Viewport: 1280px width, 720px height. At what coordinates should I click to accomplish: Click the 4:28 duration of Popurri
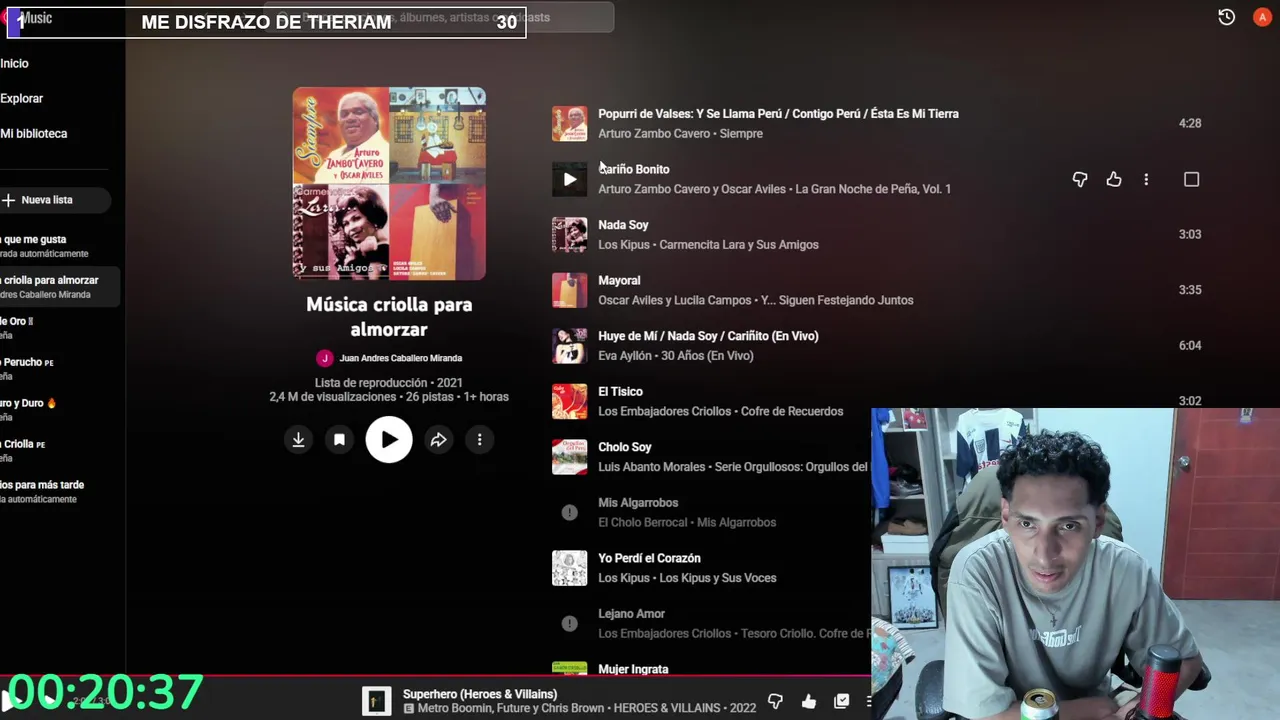click(x=1190, y=124)
